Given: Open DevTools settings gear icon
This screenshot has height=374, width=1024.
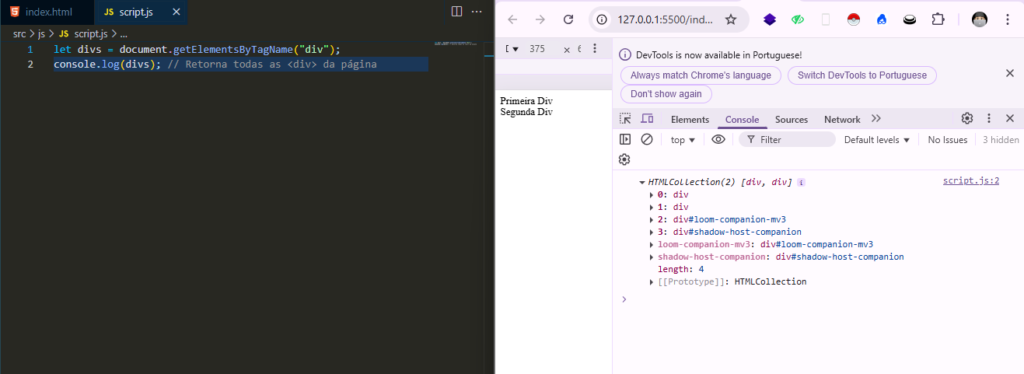Looking at the screenshot, I should click(x=967, y=118).
